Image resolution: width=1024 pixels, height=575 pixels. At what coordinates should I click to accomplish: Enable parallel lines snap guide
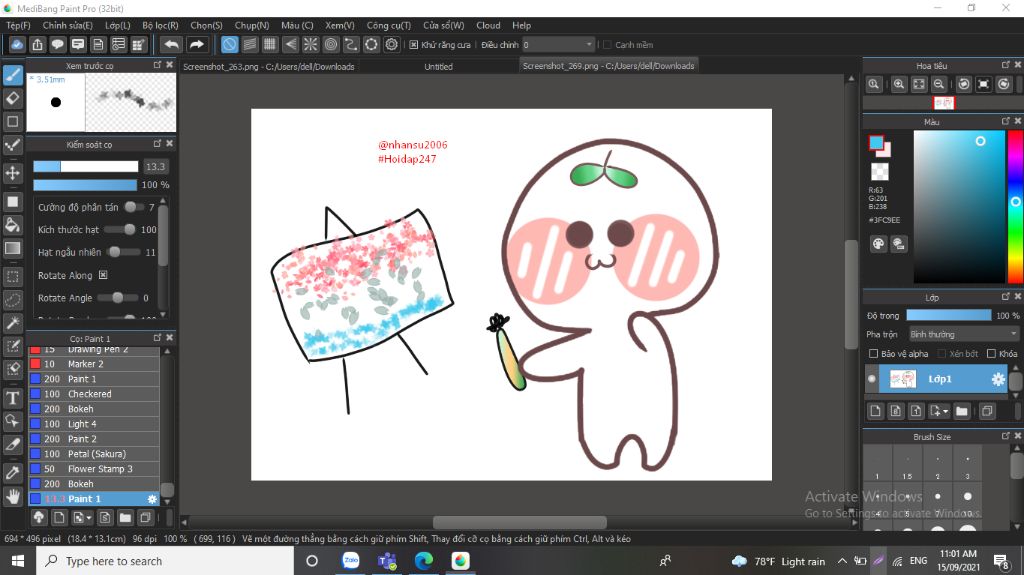click(249, 44)
